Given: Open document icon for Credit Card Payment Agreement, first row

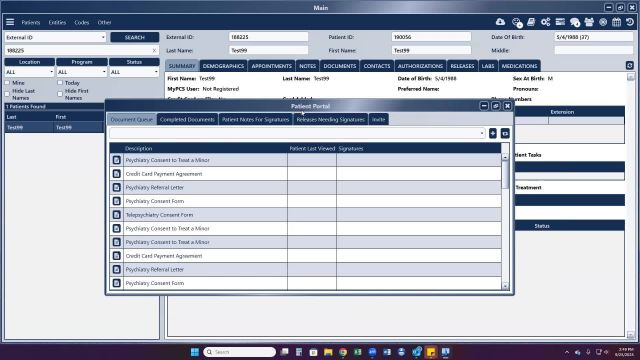Looking at the screenshot, I should 117,173.
